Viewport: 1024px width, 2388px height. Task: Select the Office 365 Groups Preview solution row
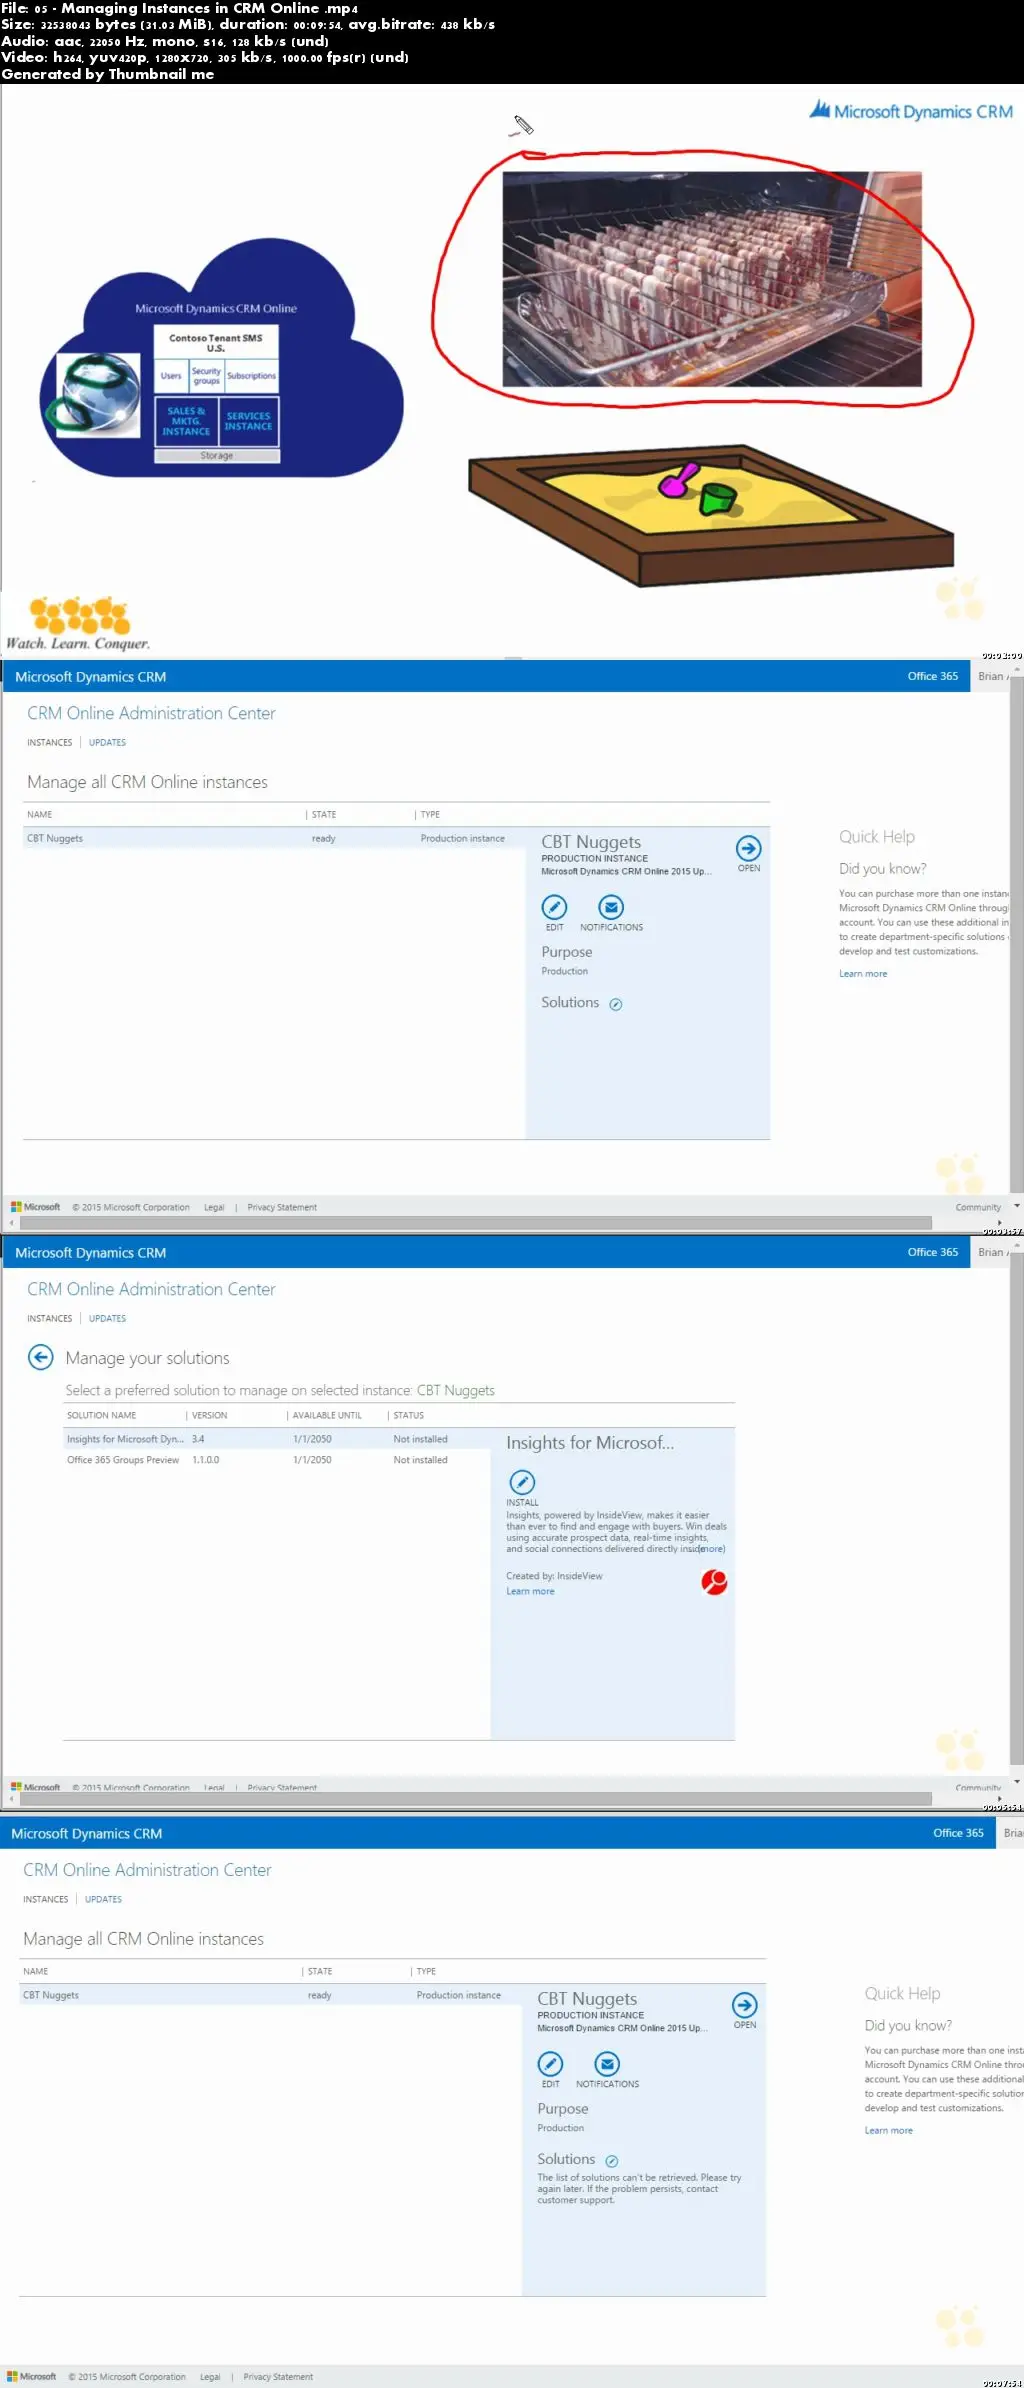coord(276,1461)
